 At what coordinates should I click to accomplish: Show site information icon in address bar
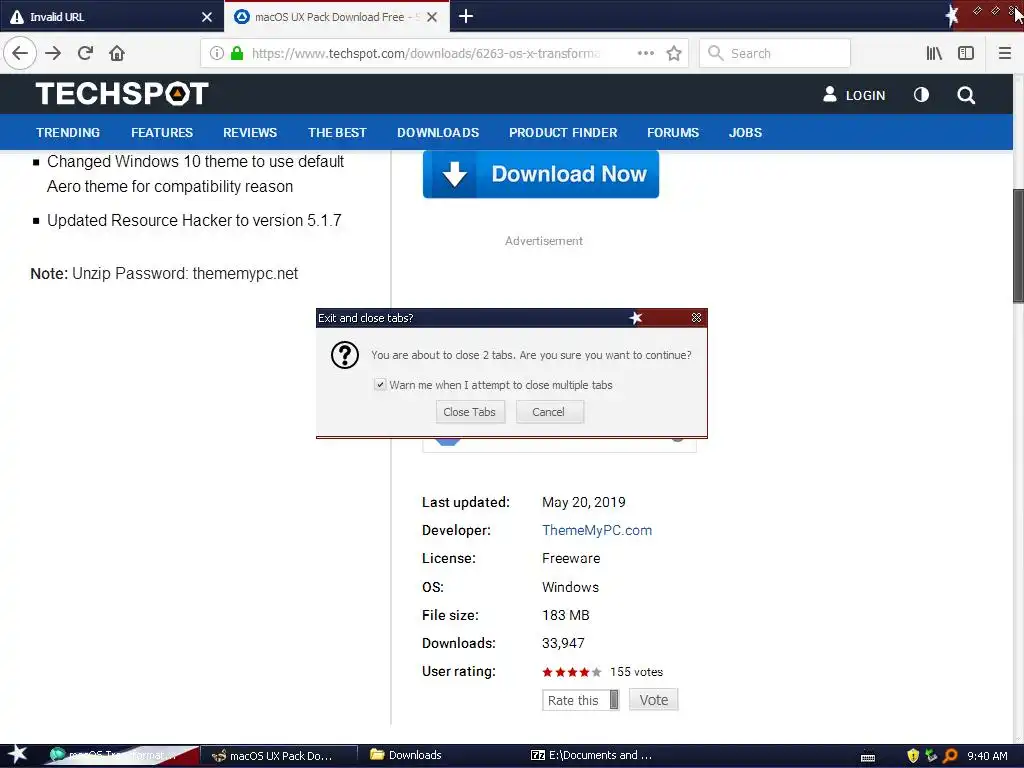coord(217,53)
